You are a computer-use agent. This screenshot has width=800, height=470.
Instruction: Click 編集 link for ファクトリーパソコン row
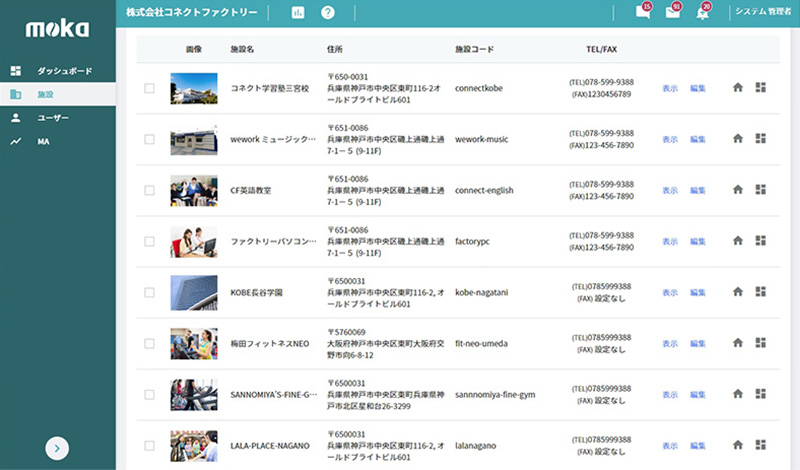pyautogui.click(x=697, y=241)
